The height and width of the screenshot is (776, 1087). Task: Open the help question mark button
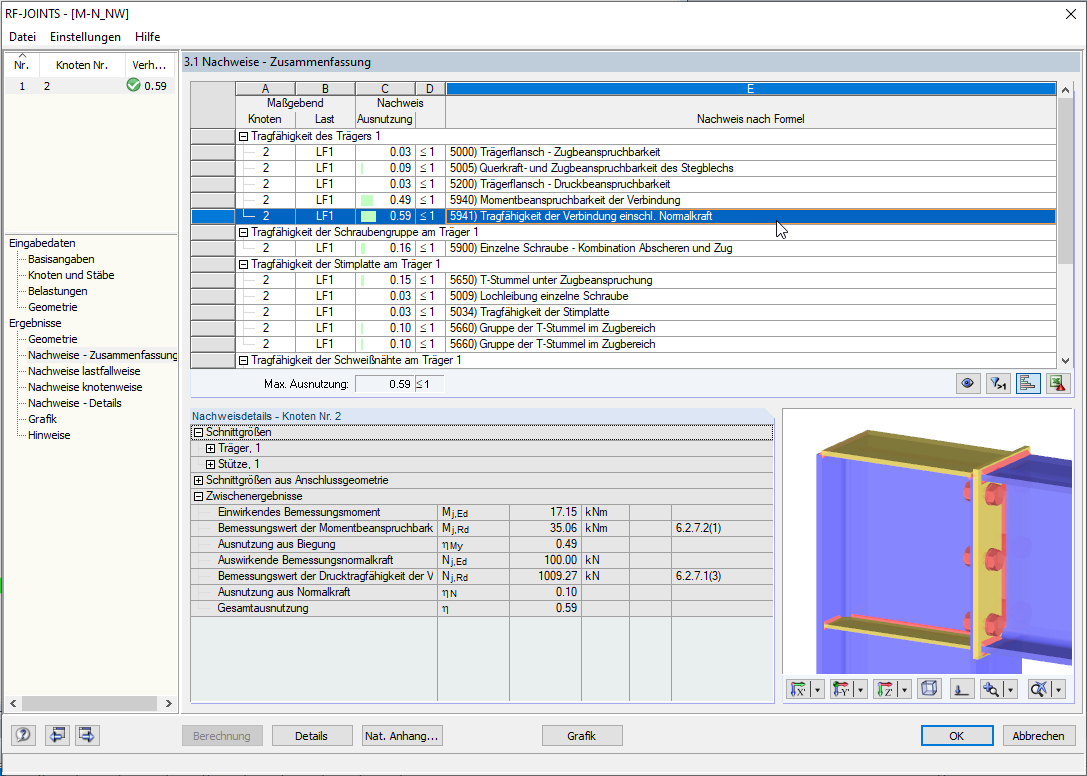click(x=23, y=734)
